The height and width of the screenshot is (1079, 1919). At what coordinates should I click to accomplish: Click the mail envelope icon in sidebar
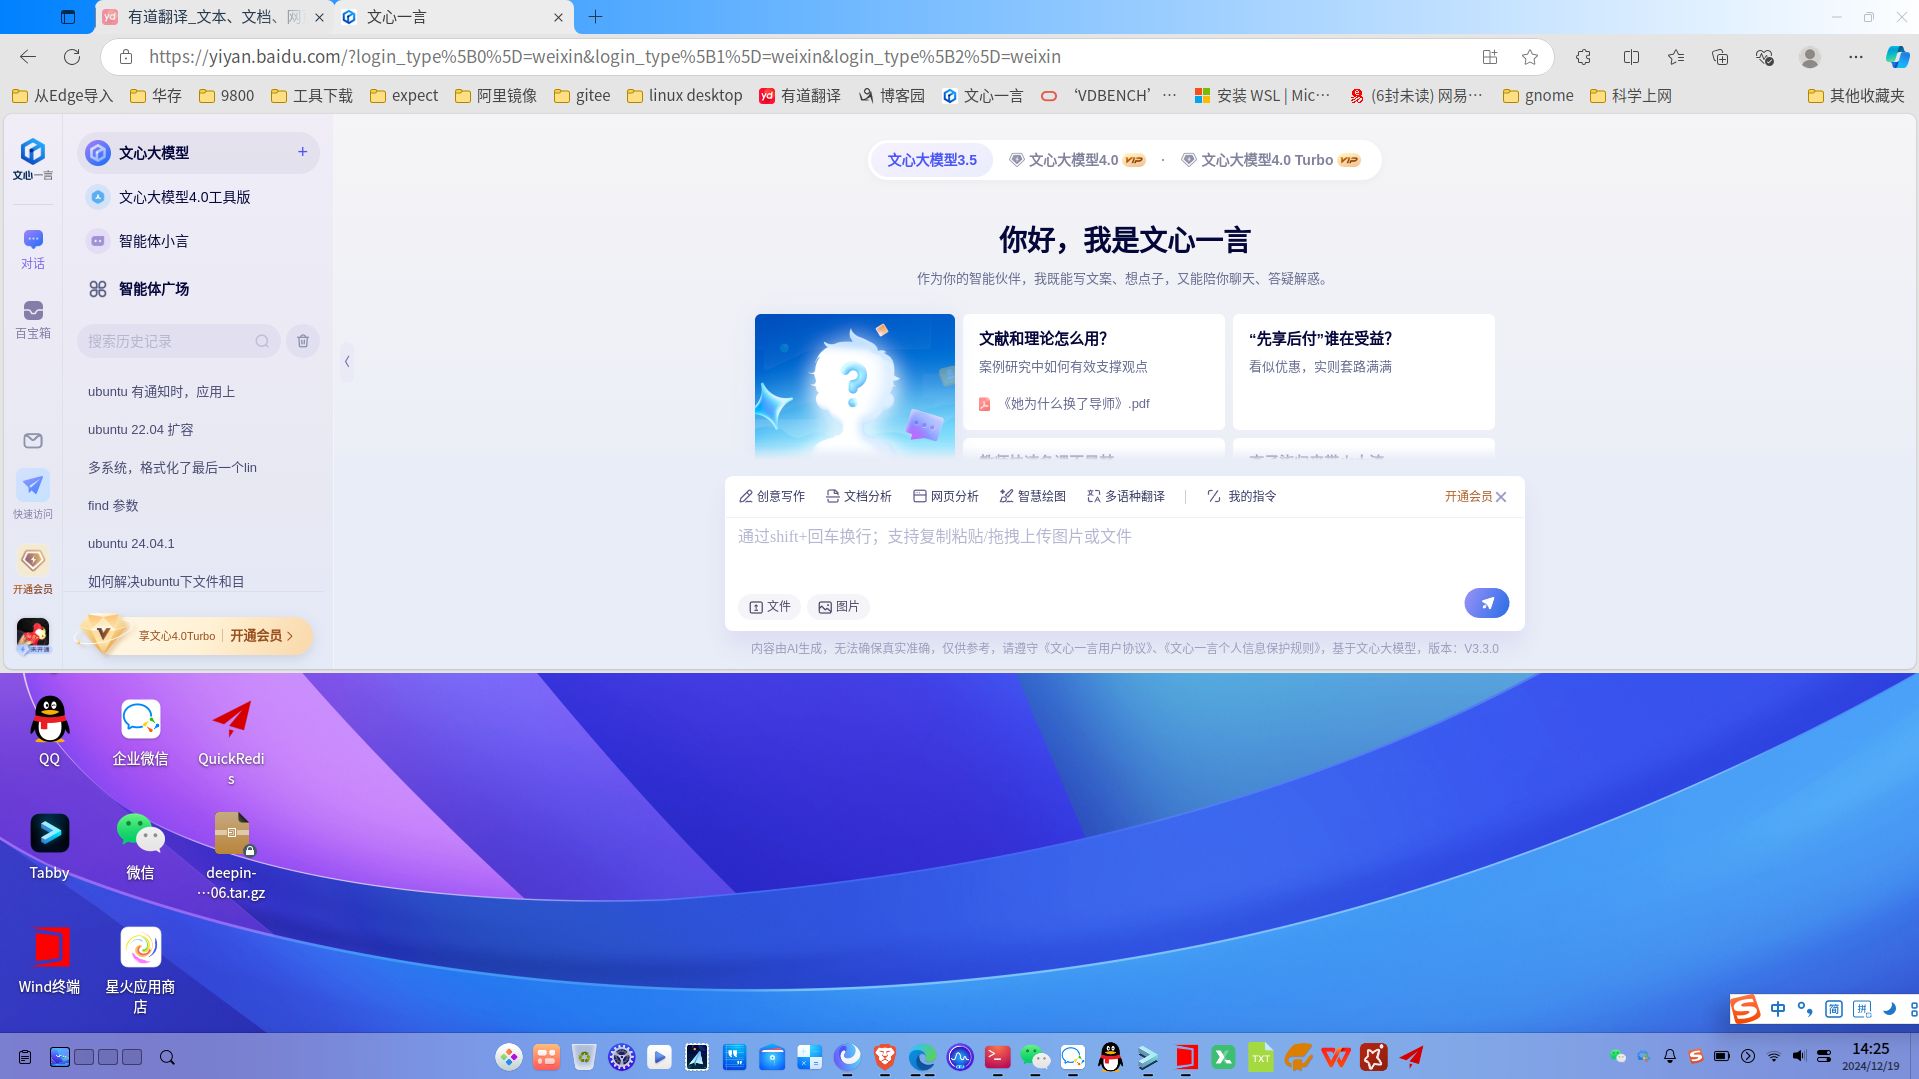pos(33,440)
